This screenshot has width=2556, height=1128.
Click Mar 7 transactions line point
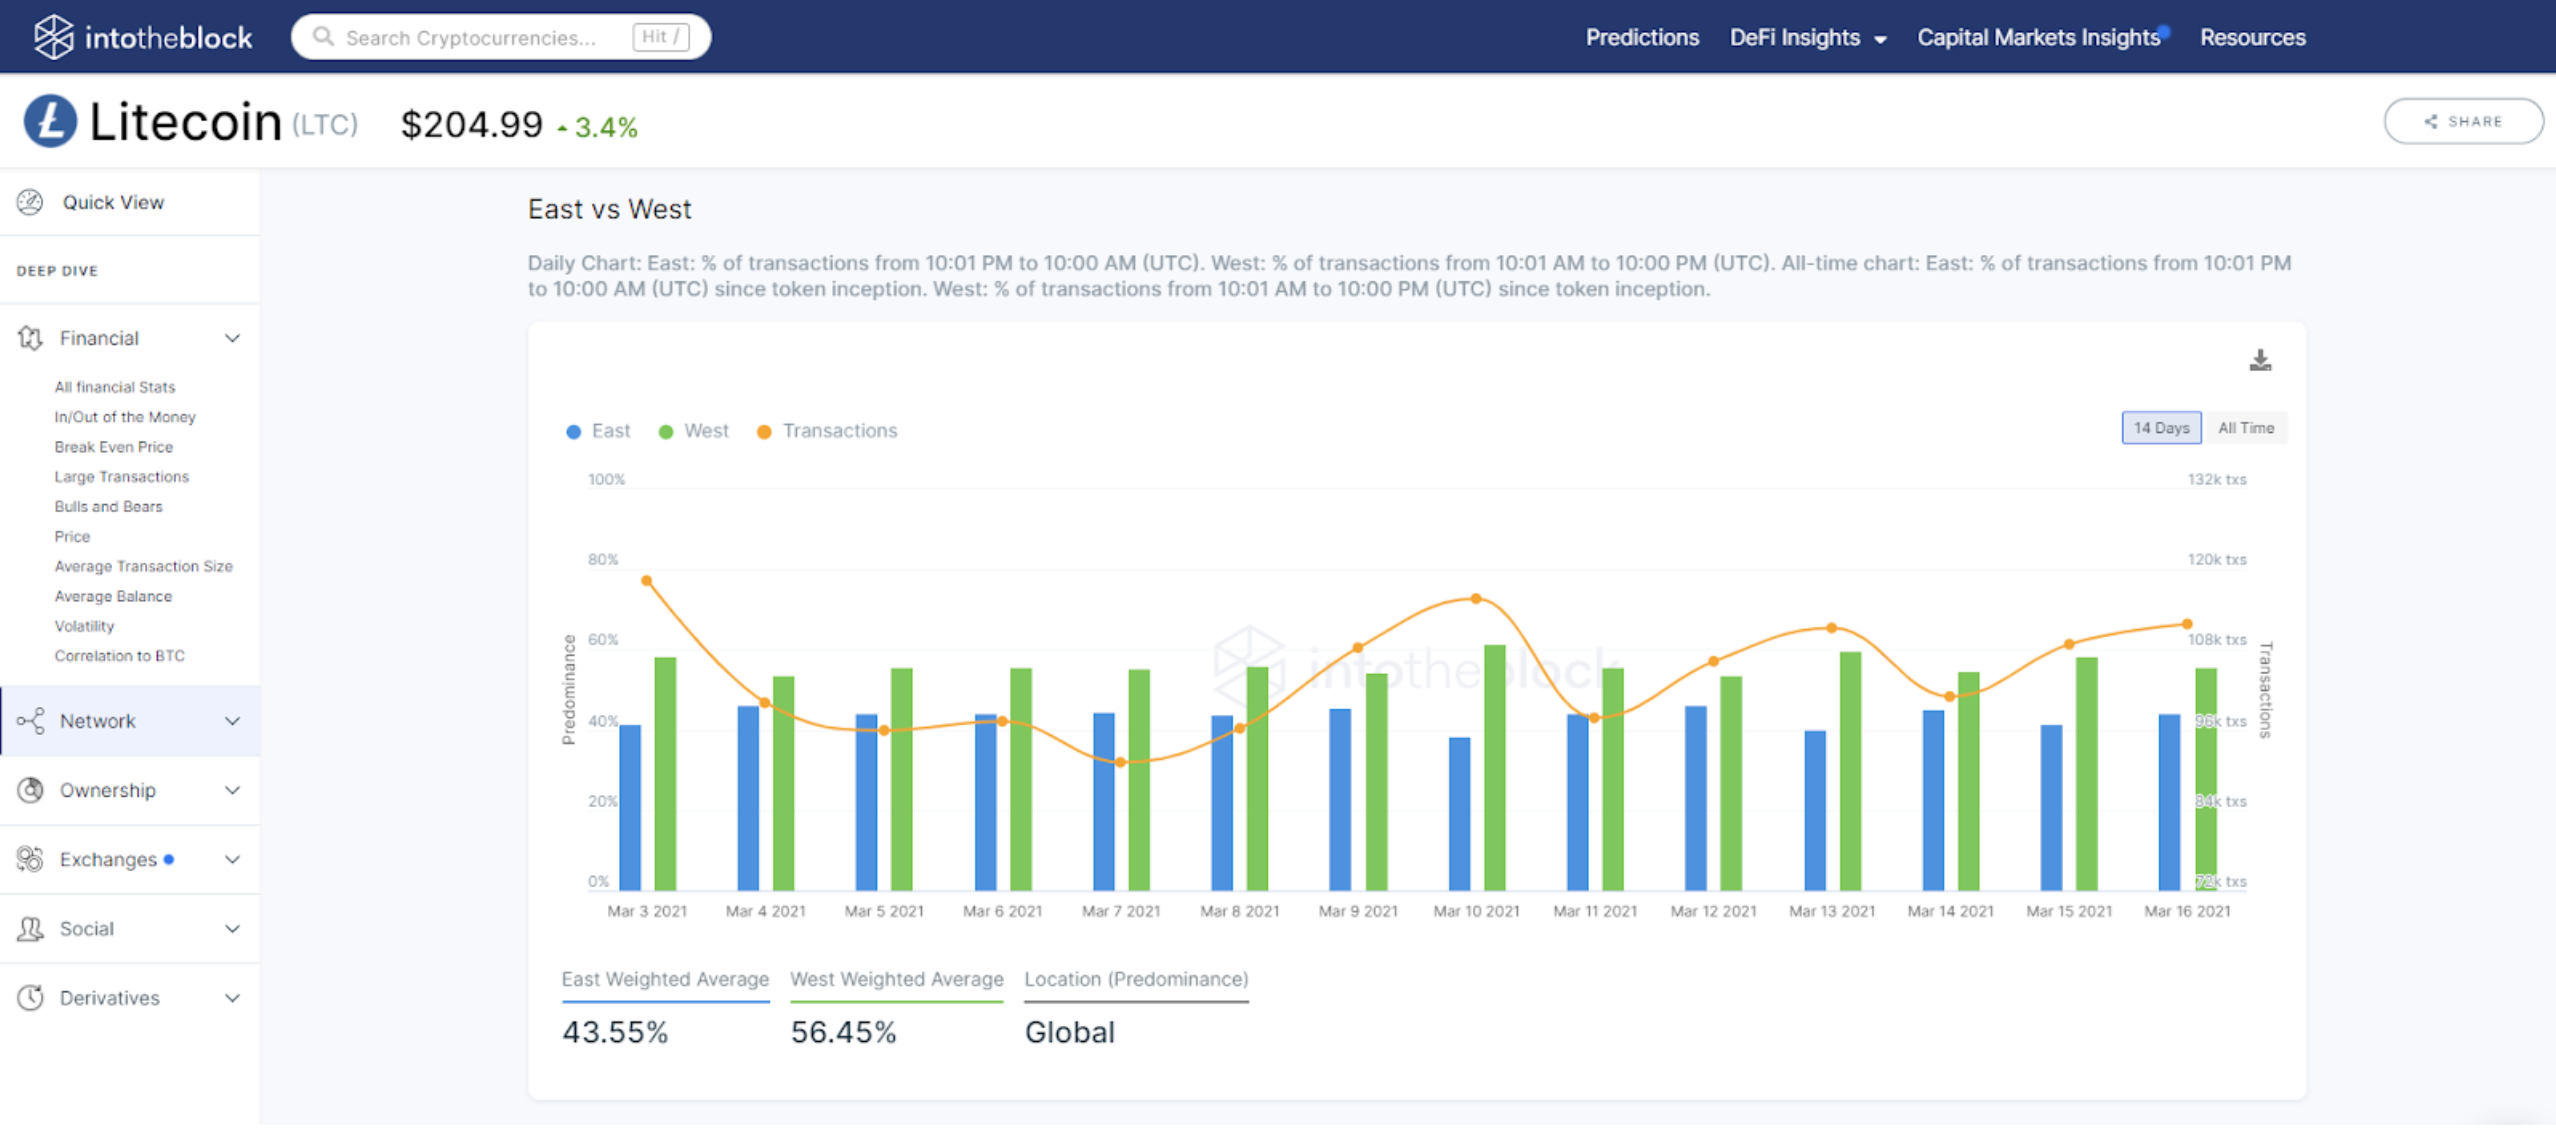coord(1120,762)
